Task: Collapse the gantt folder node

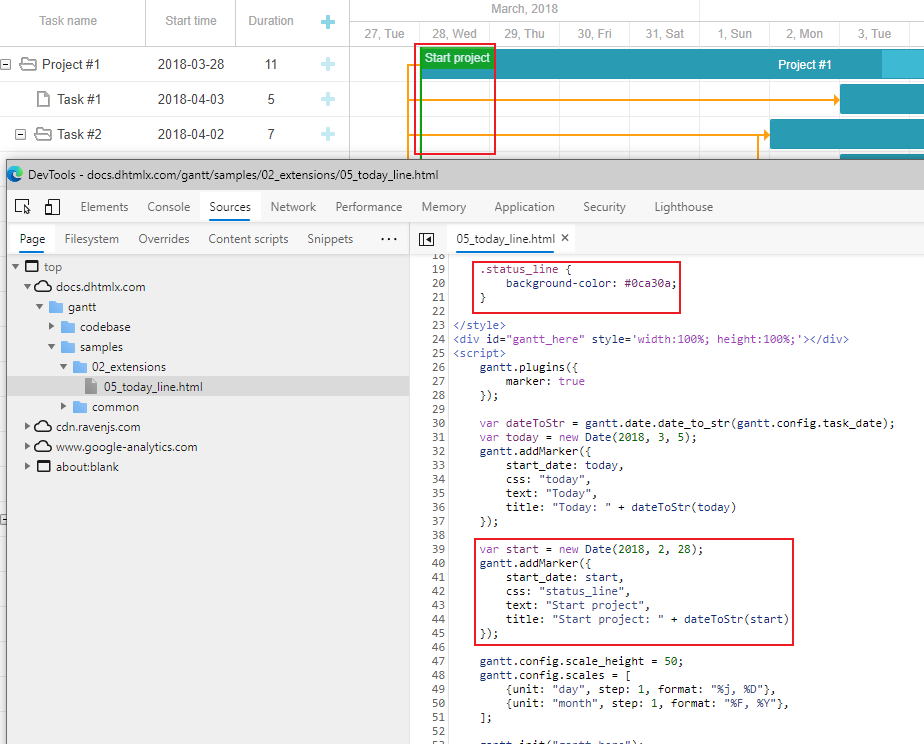Action: (x=39, y=307)
